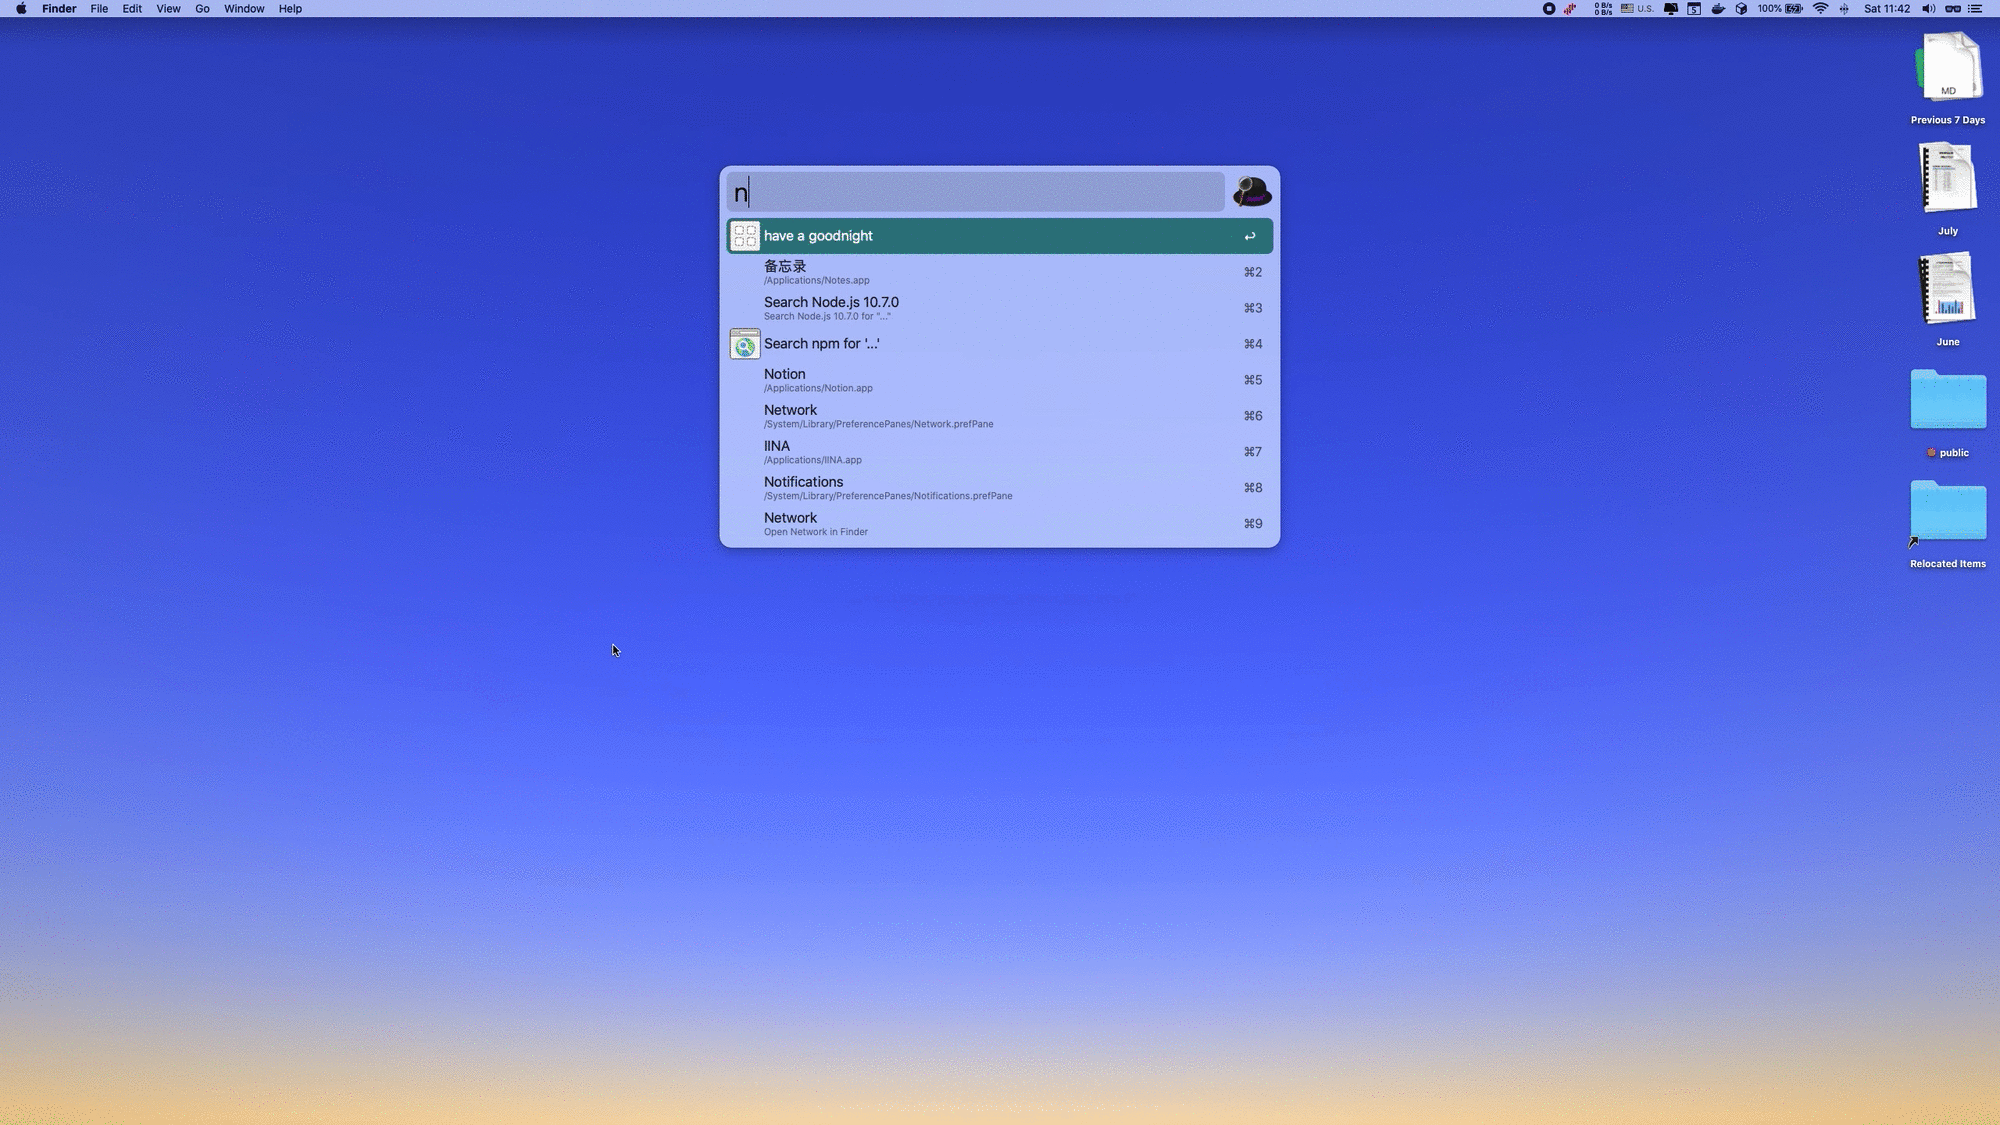Click the npm search globe icon
The image size is (2000, 1125).
745,344
